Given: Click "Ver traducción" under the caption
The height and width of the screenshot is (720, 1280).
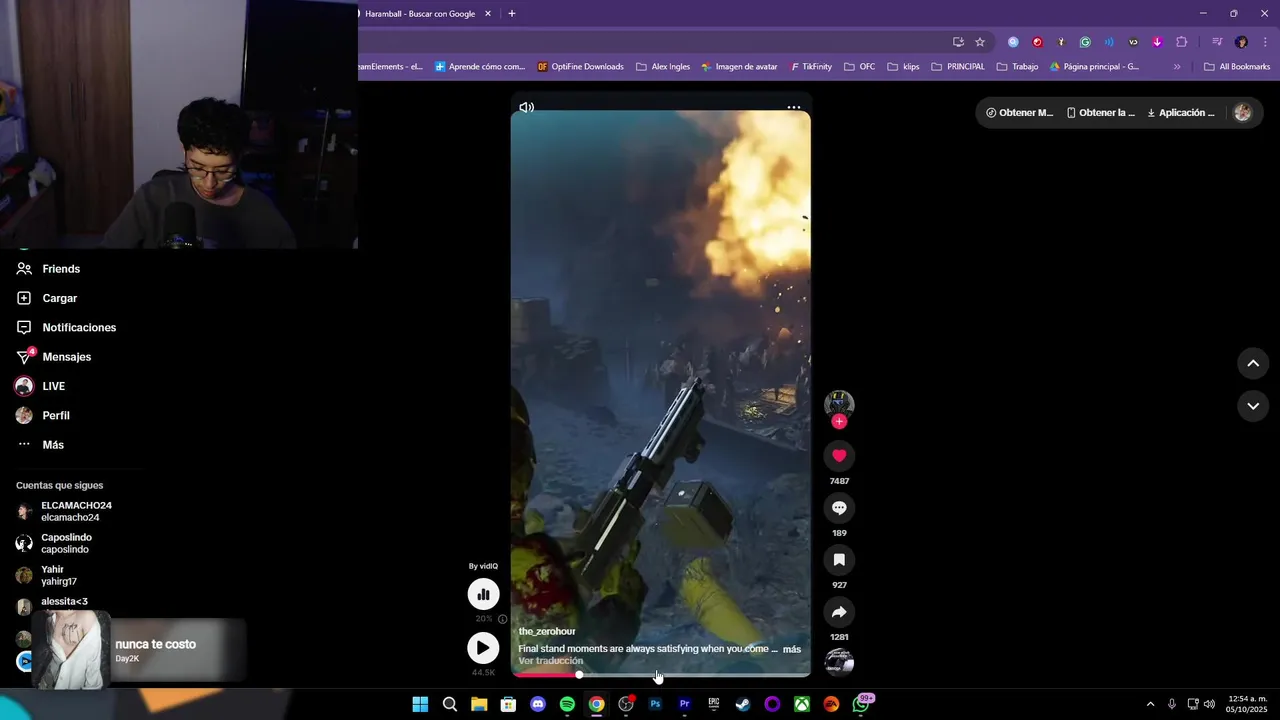Looking at the screenshot, I should (x=550, y=661).
